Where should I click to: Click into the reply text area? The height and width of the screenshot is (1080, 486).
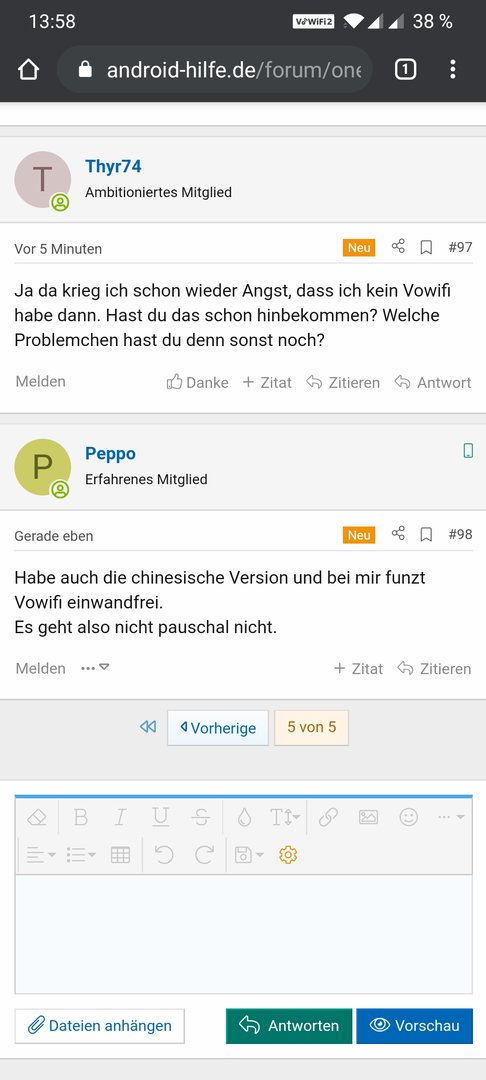tap(243, 933)
